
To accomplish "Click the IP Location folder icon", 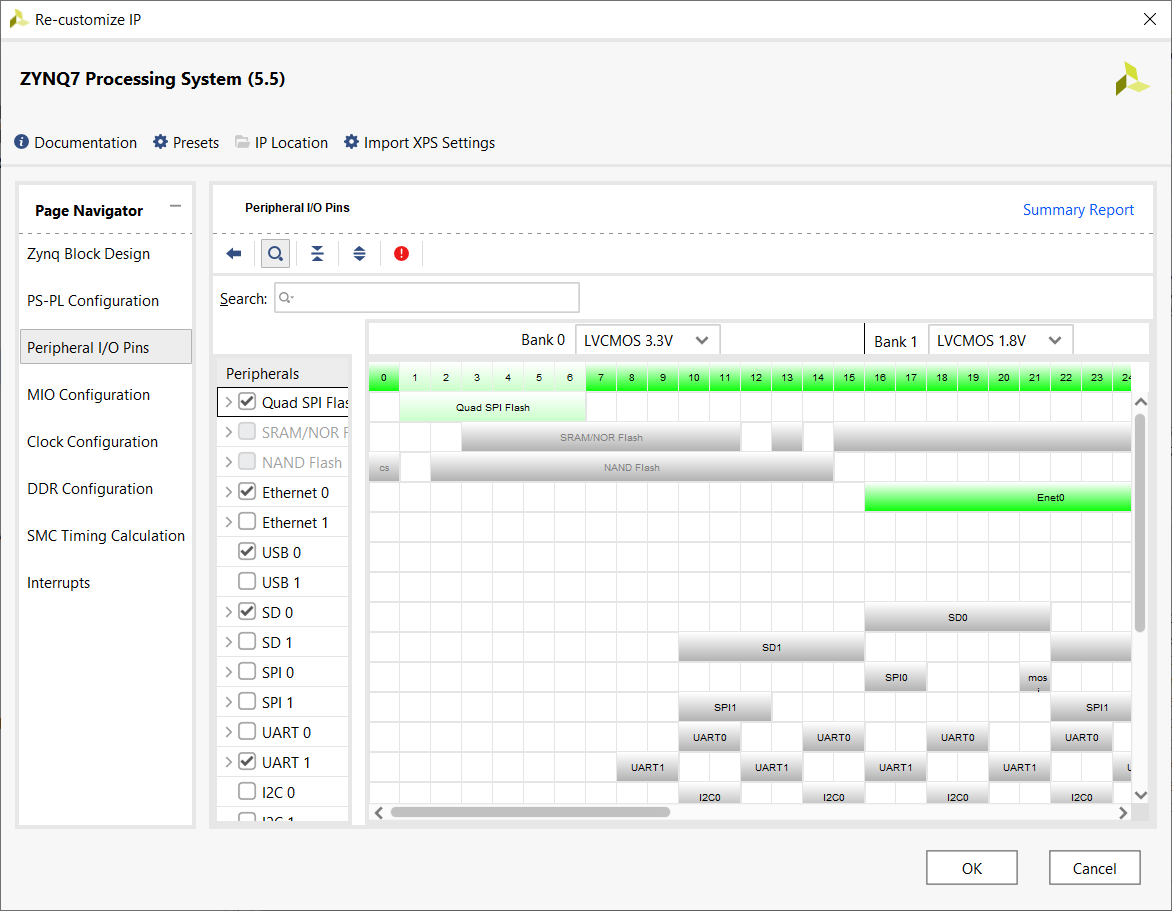I will (242, 142).
